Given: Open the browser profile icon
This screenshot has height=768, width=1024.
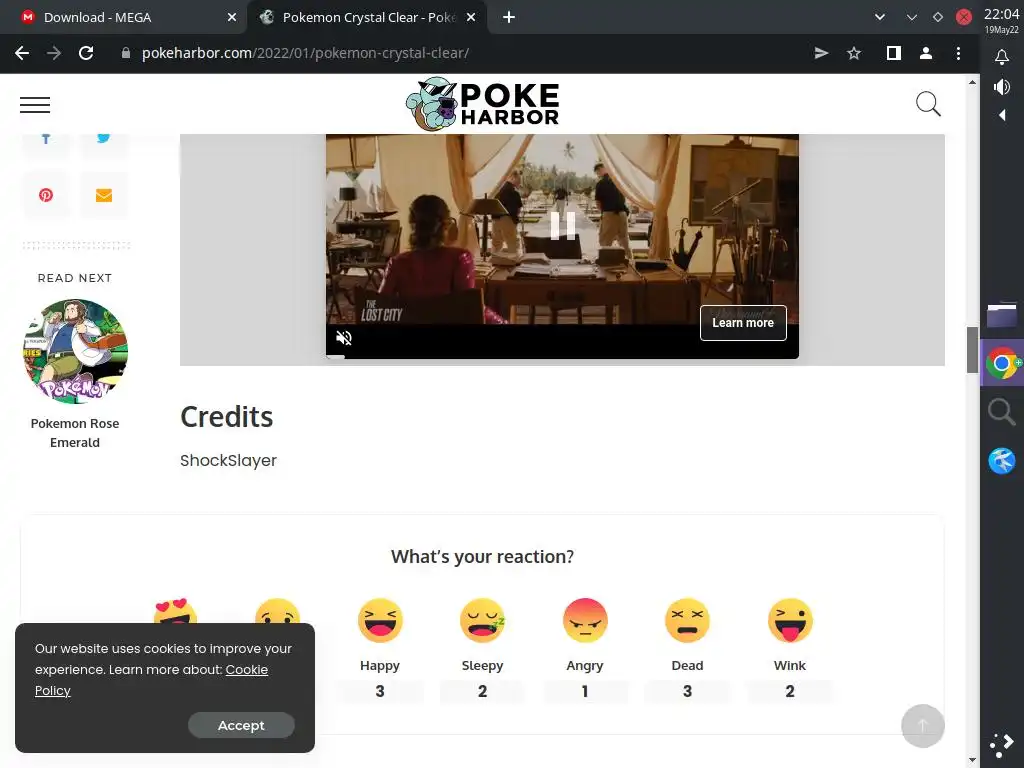Looking at the screenshot, I should coord(925,53).
